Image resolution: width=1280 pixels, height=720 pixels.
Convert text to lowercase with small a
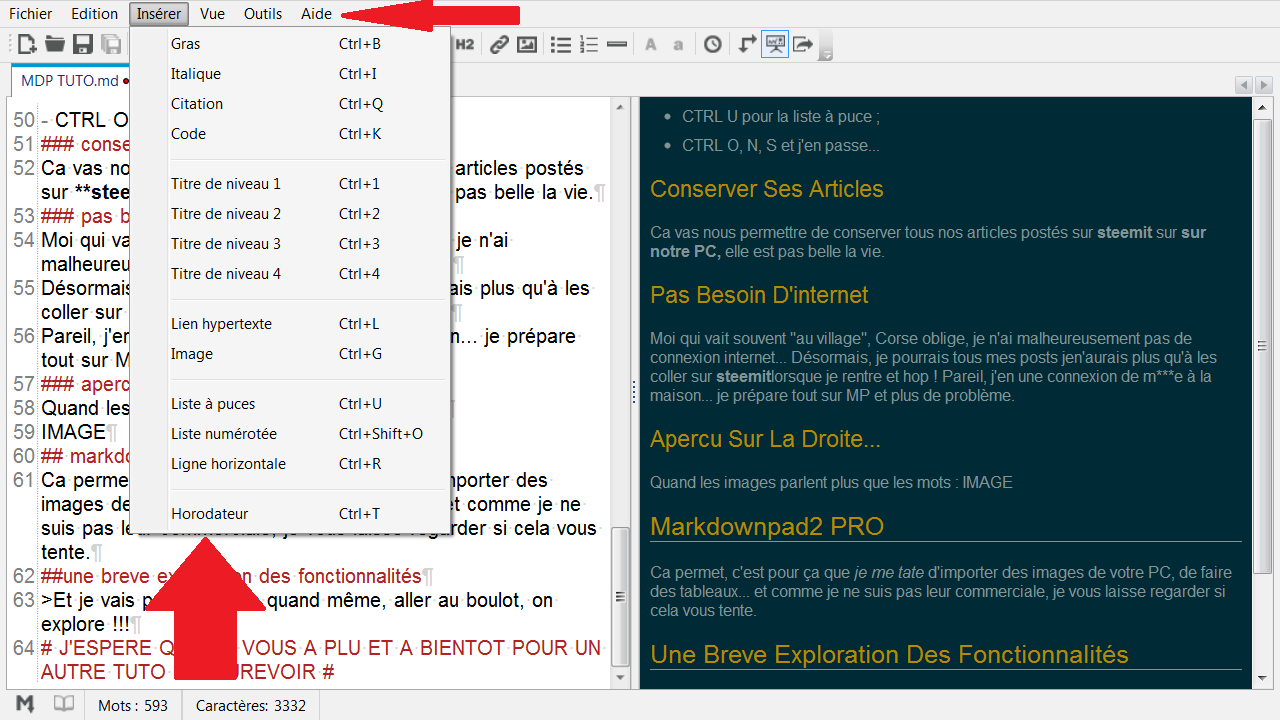click(x=678, y=44)
